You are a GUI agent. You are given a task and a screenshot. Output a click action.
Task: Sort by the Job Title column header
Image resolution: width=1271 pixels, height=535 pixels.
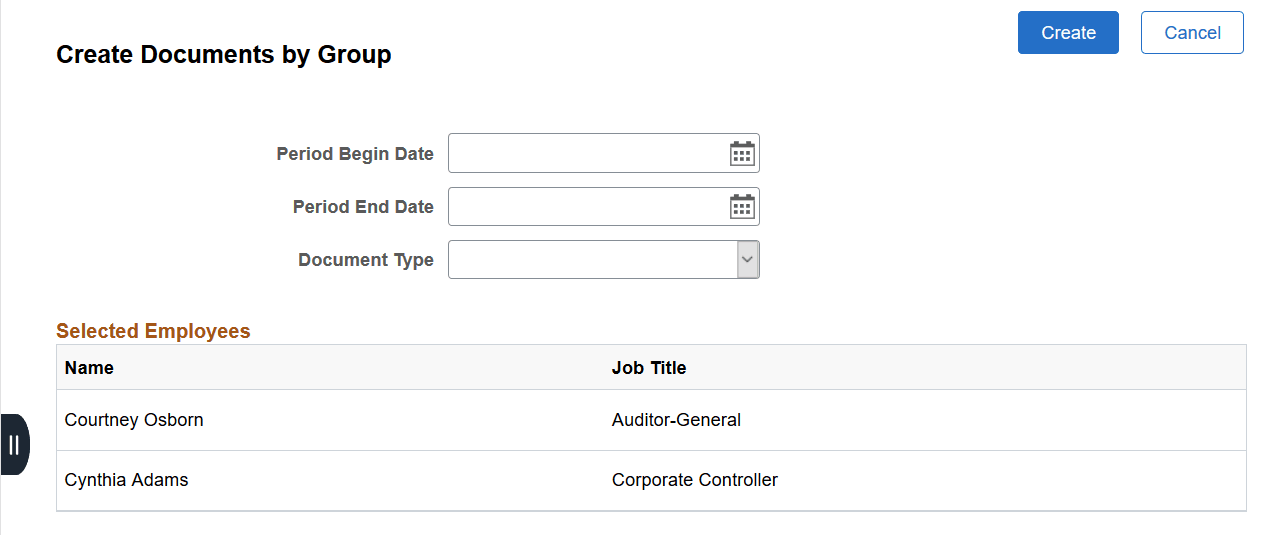(x=649, y=368)
